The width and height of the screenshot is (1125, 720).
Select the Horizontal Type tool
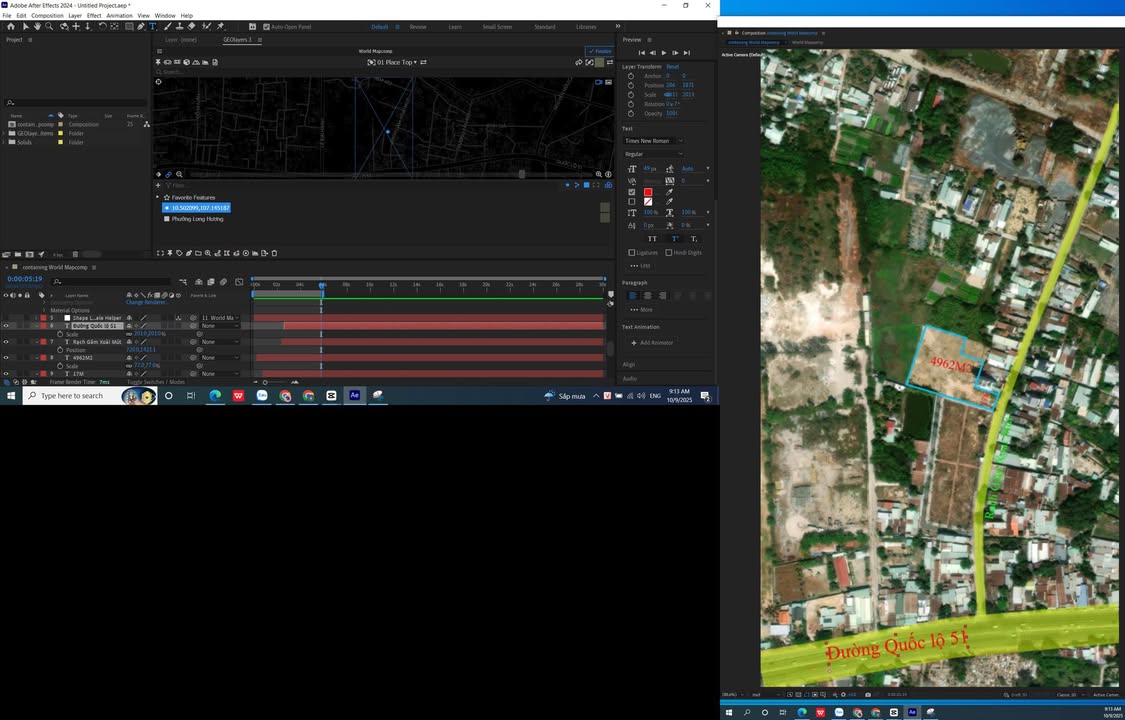pyautogui.click(x=152, y=26)
